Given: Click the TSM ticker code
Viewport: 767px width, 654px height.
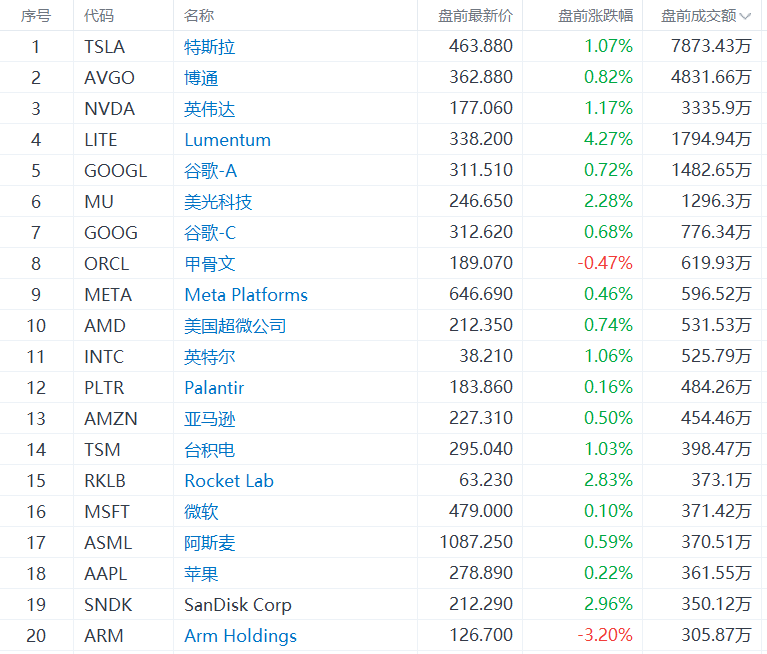Looking at the screenshot, I should [103, 450].
